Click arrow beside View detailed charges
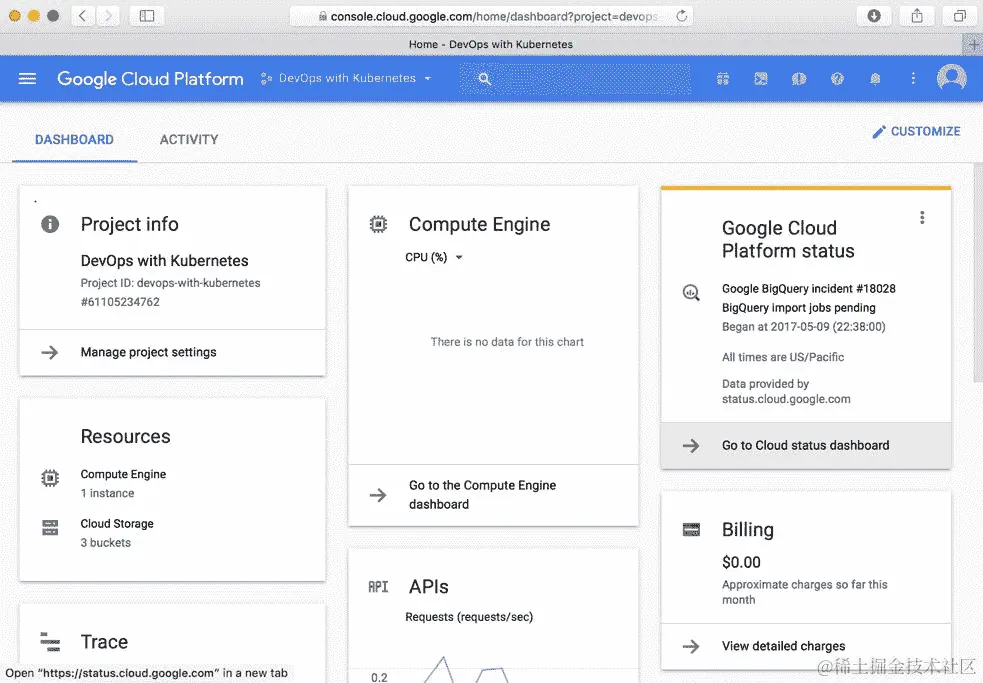This screenshot has width=983, height=683. pyautogui.click(x=691, y=646)
